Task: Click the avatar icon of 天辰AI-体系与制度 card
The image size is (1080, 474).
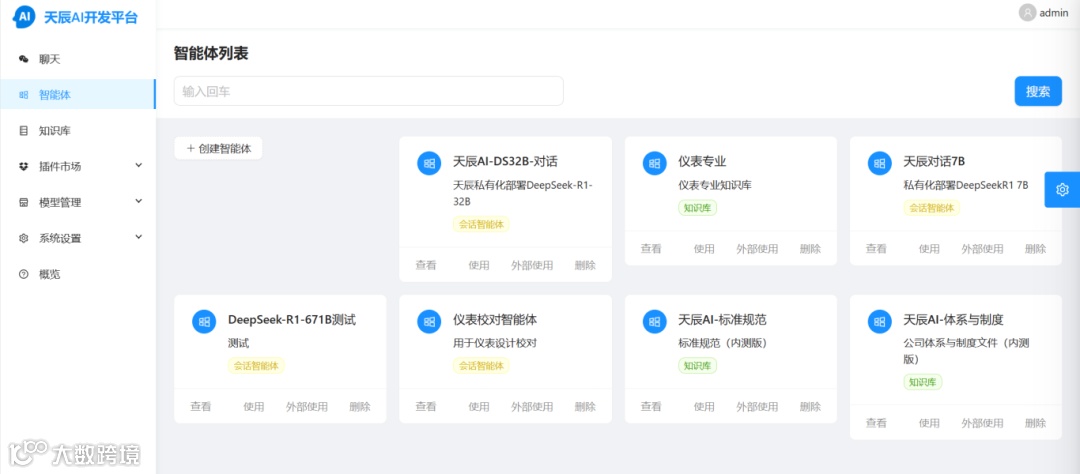Action: [x=880, y=321]
